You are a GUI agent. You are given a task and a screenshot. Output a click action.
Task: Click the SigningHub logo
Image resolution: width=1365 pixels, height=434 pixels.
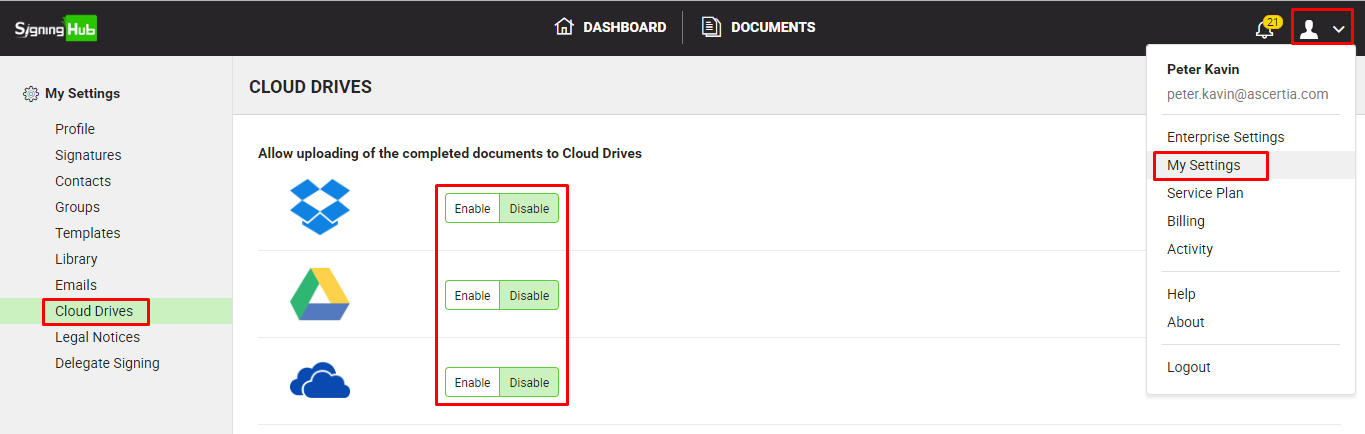[x=55, y=28]
